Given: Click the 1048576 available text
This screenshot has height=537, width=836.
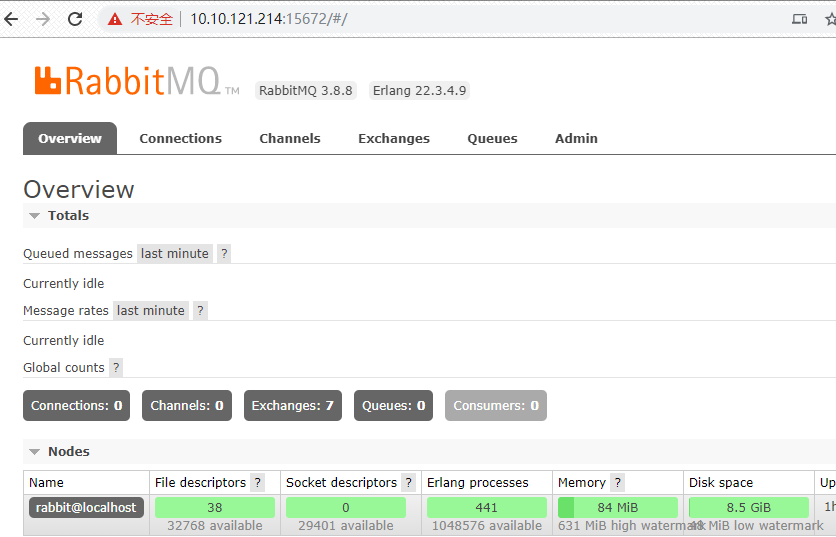Looking at the screenshot, I should pos(487,526).
